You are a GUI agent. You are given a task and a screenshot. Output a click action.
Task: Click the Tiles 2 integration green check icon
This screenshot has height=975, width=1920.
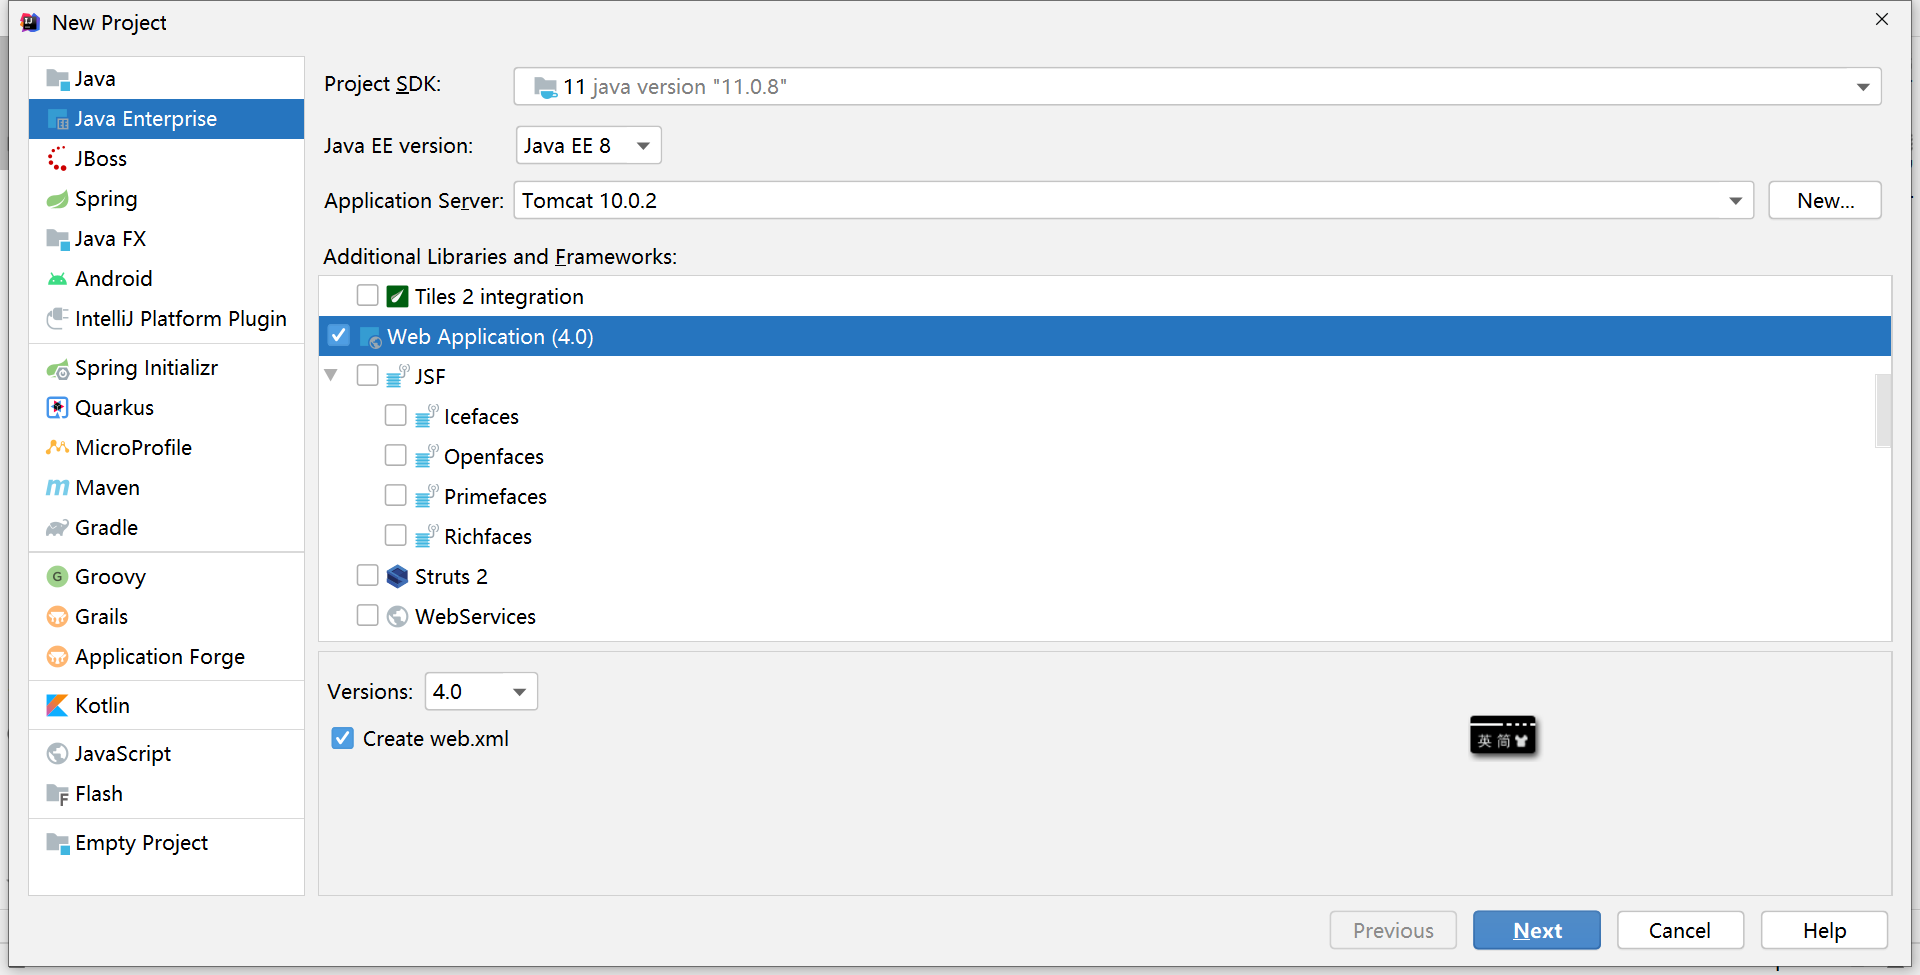397,297
